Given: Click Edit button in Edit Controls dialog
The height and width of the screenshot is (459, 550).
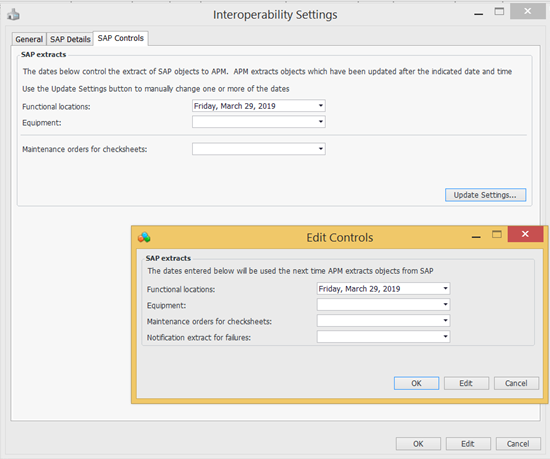Looking at the screenshot, I should point(466,383).
